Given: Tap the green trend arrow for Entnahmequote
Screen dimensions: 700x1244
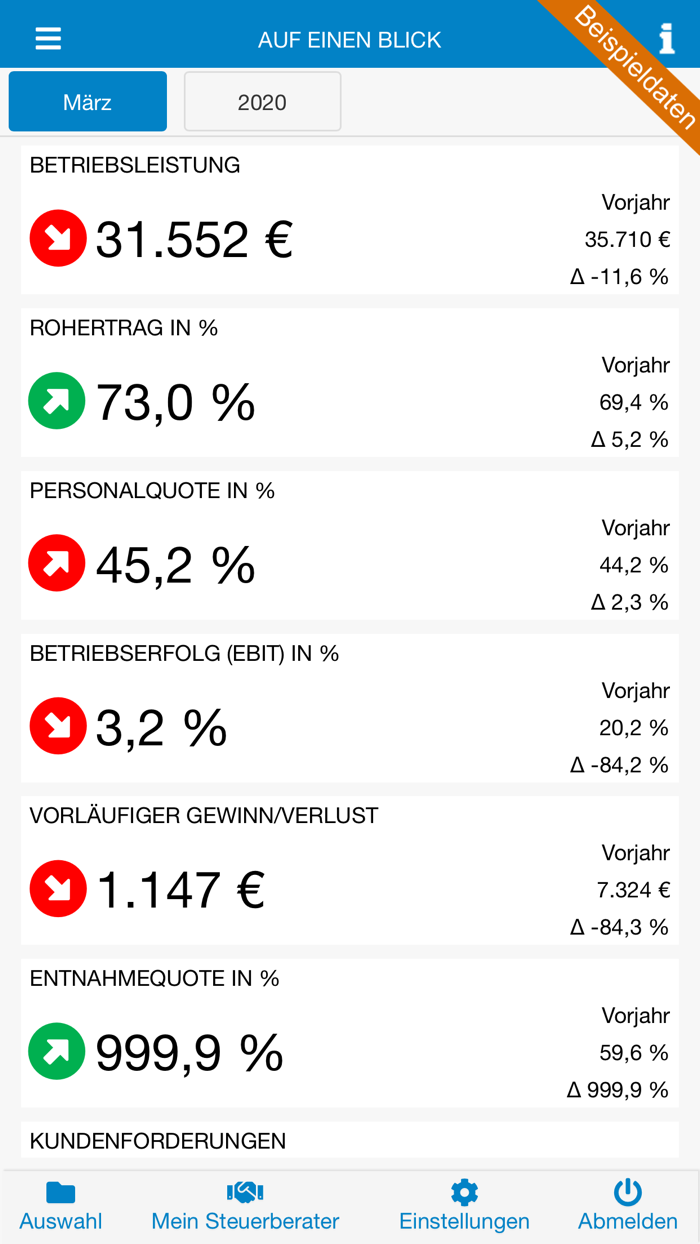Looking at the screenshot, I should (57, 1052).
